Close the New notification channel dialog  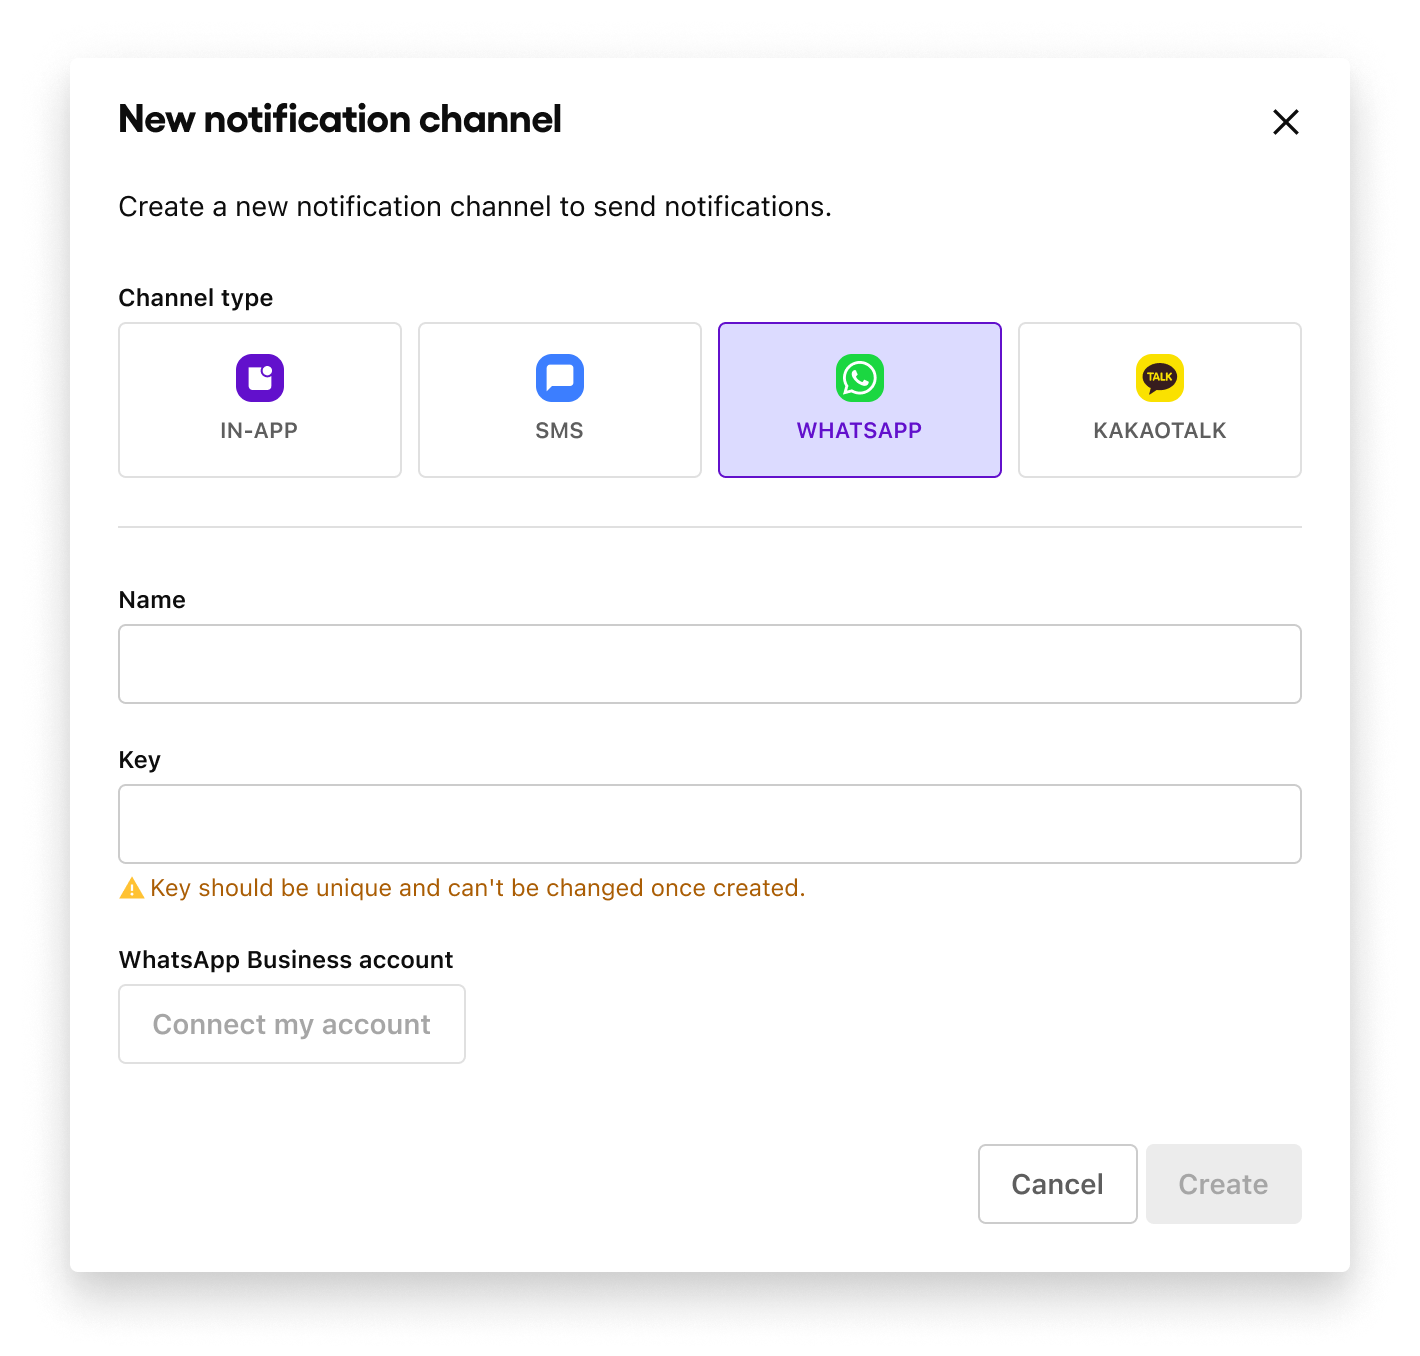[1285, 122]
